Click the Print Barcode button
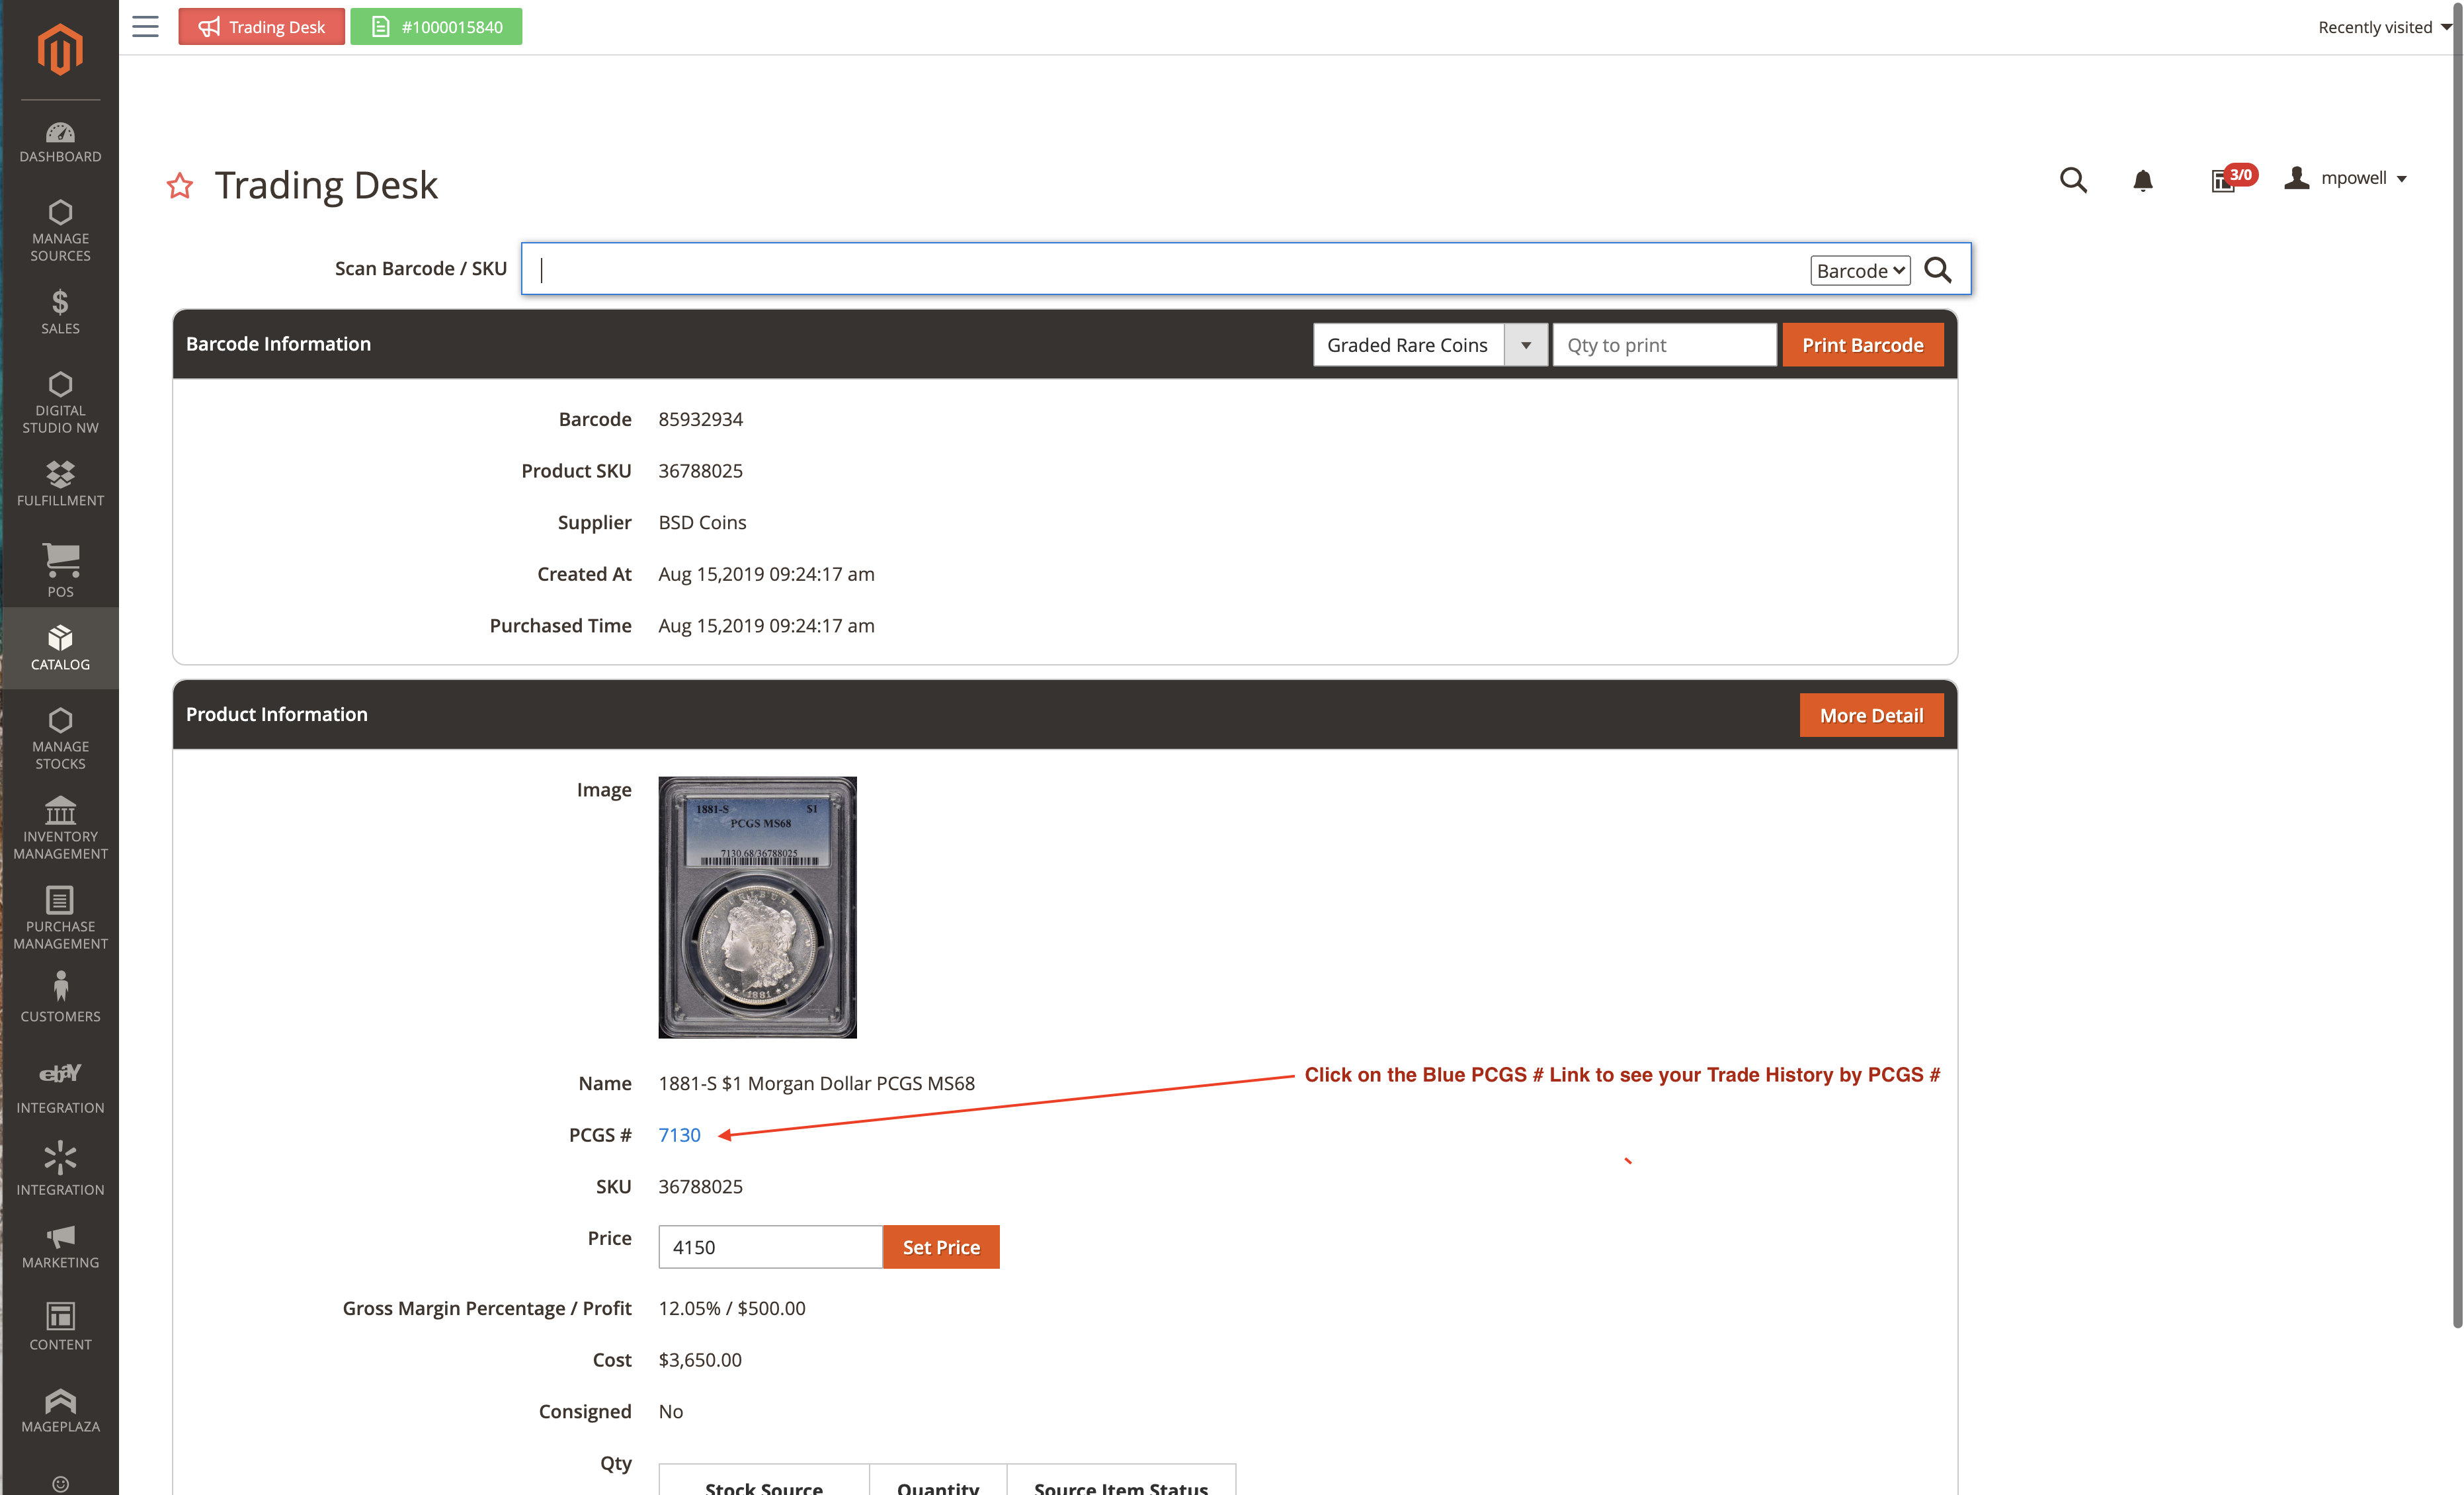 click(x=1862, y=345)
